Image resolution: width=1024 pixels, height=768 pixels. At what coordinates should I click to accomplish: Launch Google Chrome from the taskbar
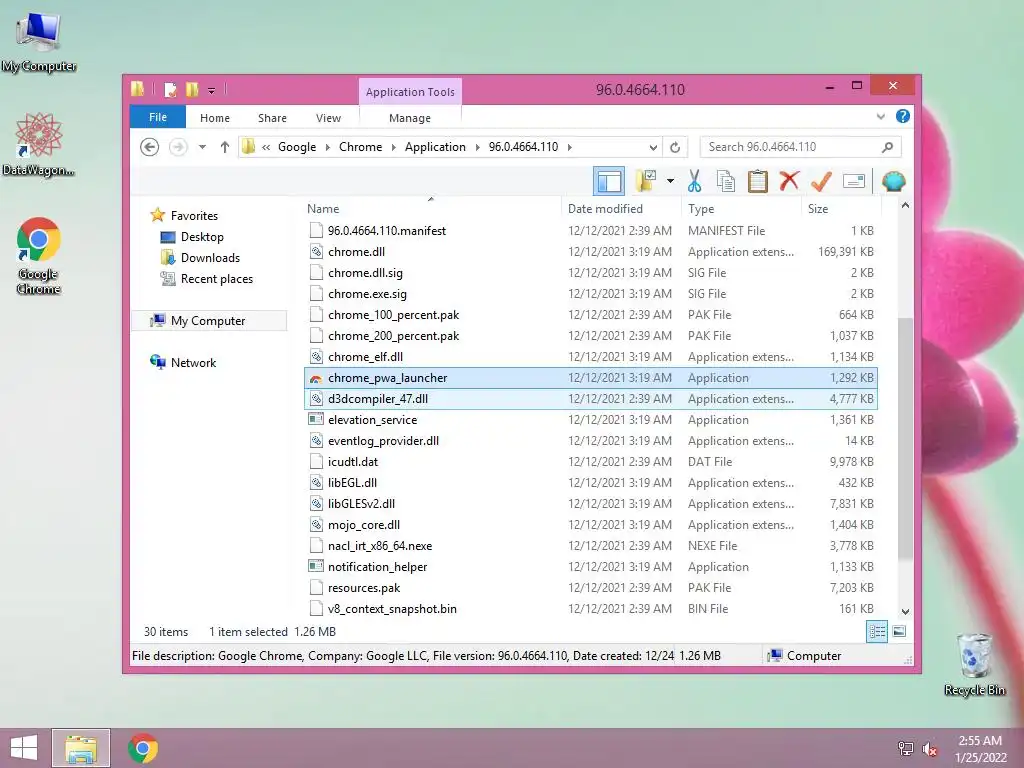pyautogui.click(x=143, y=748)
